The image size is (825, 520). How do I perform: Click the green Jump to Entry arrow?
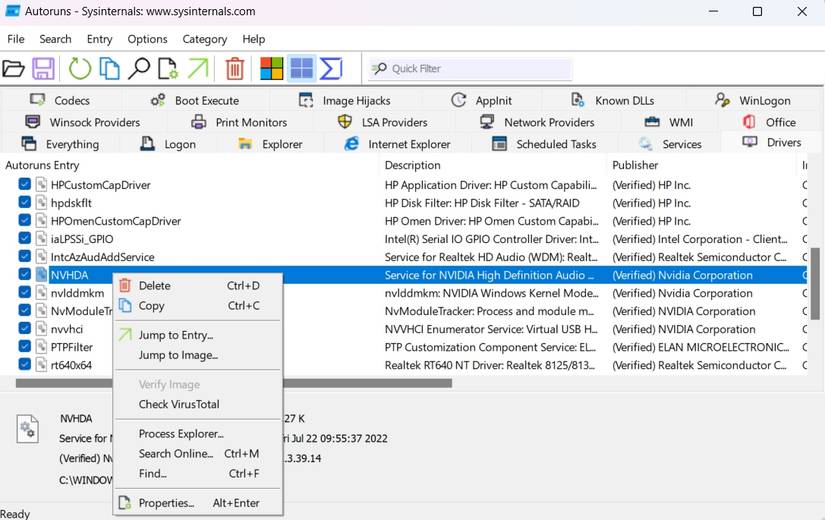tap(199, 69)
